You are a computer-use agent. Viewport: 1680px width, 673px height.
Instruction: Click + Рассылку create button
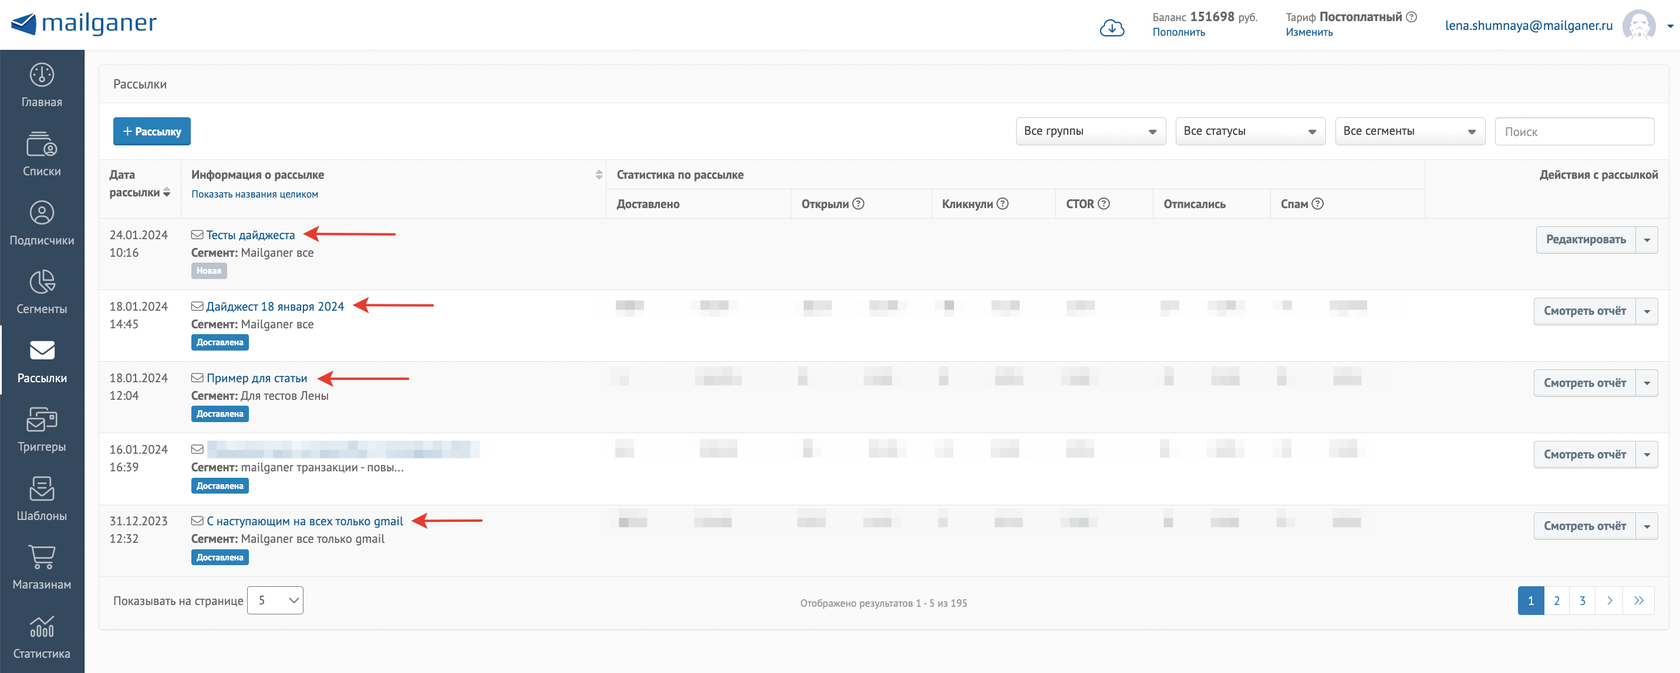(152, 131)
